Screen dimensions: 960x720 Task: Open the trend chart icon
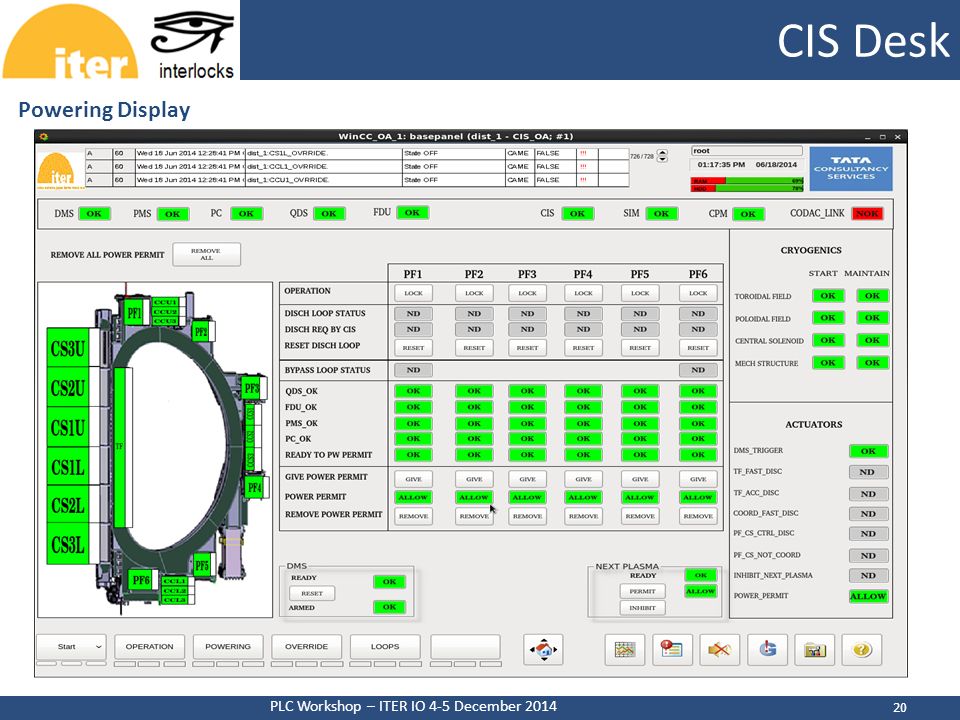624,650
